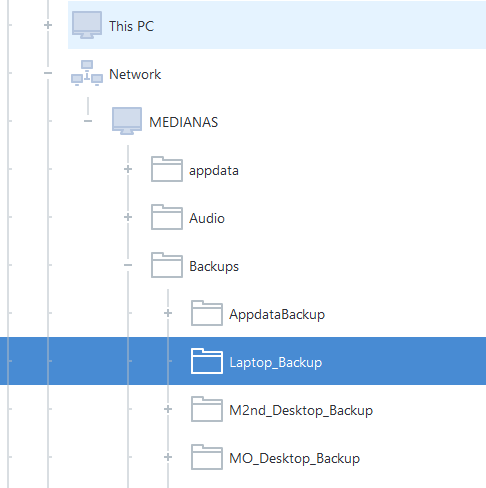The height and width of the screenshot is (488, 486).
Task: Select the Backups folder name
Action: point(214,267)
